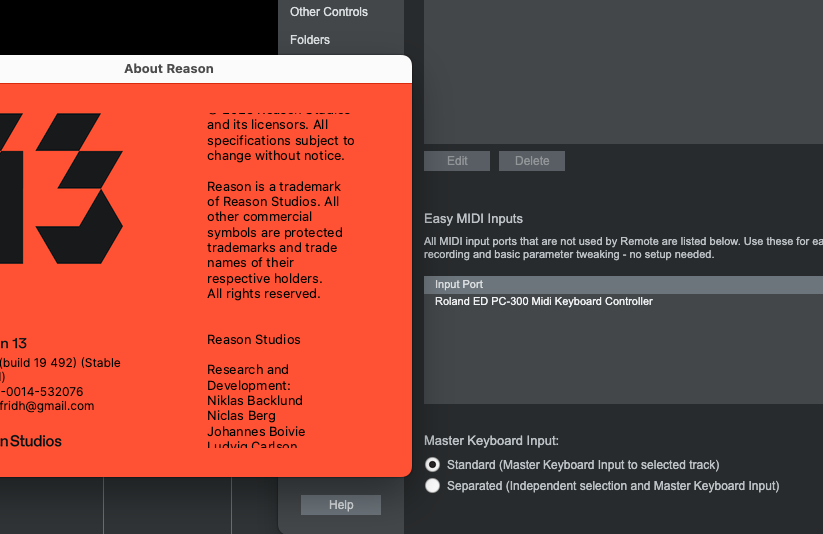Click the empty control surfaces list area
The width and height of the screenshot is (823, 534).
click(620, 70)
